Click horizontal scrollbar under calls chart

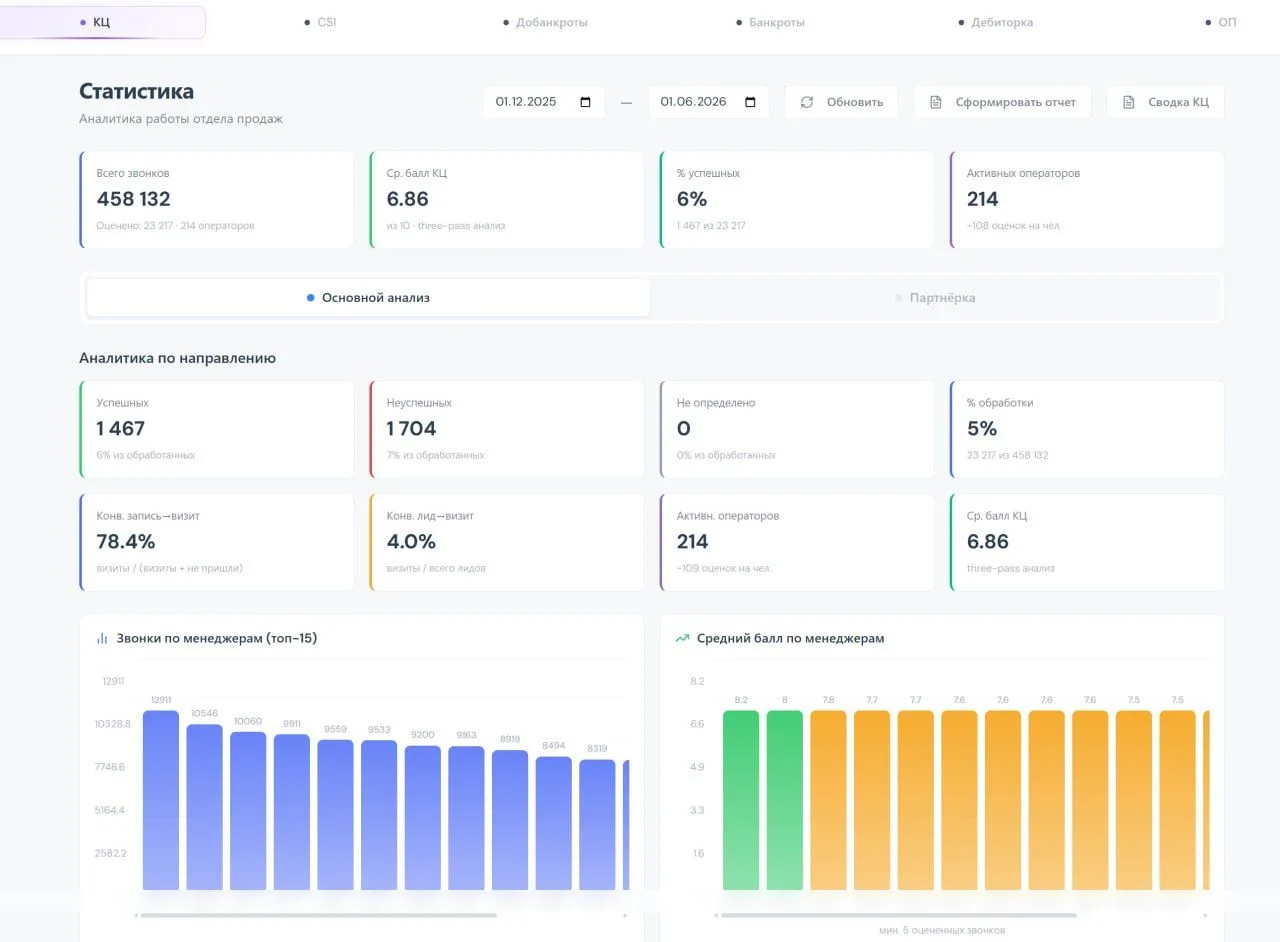pos(319,915)
